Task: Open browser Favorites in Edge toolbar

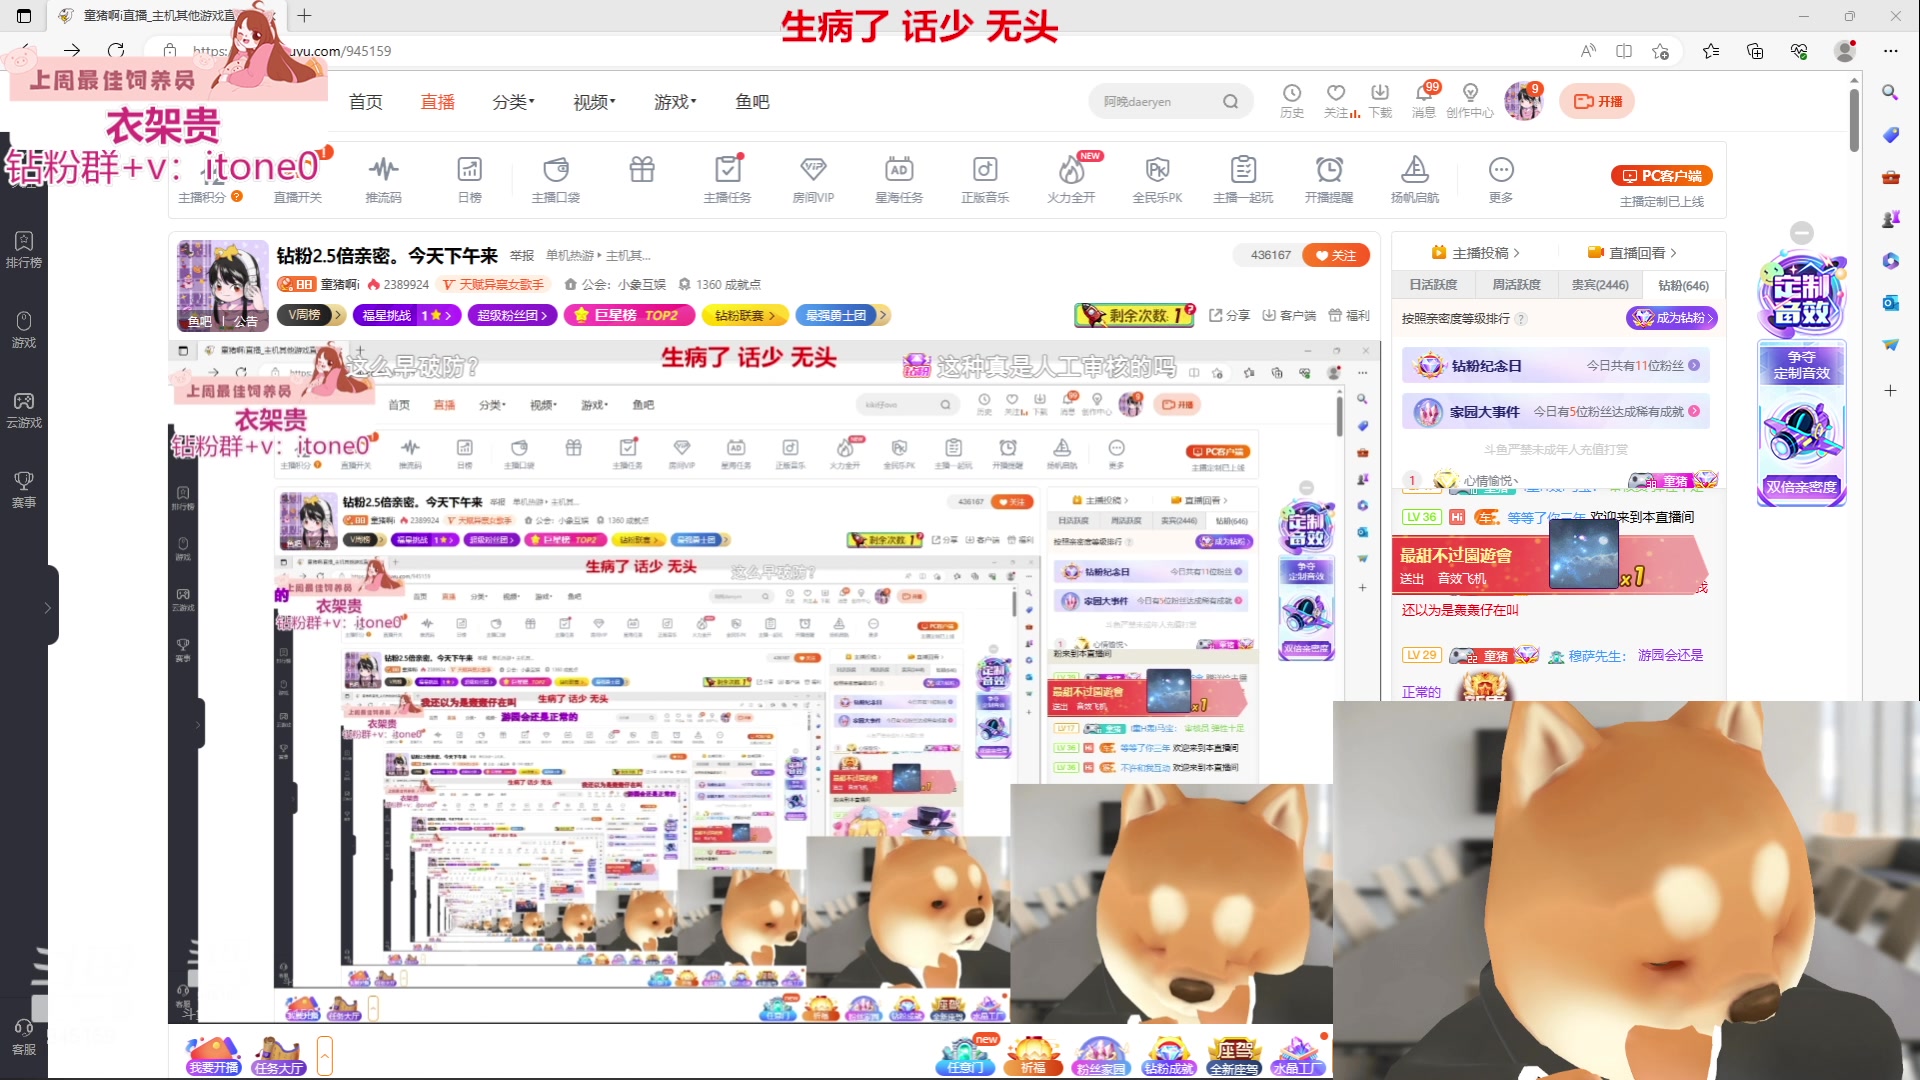Action: (1711, 51)
